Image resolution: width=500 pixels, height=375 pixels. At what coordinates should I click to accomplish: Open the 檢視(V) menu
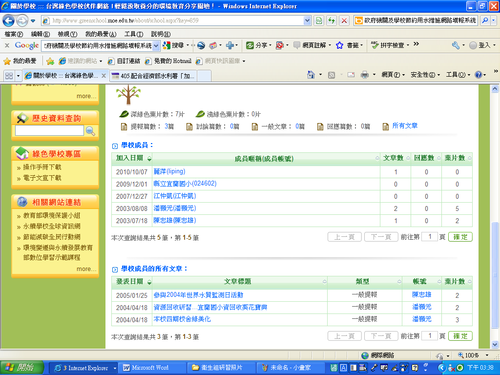(67, 34)
